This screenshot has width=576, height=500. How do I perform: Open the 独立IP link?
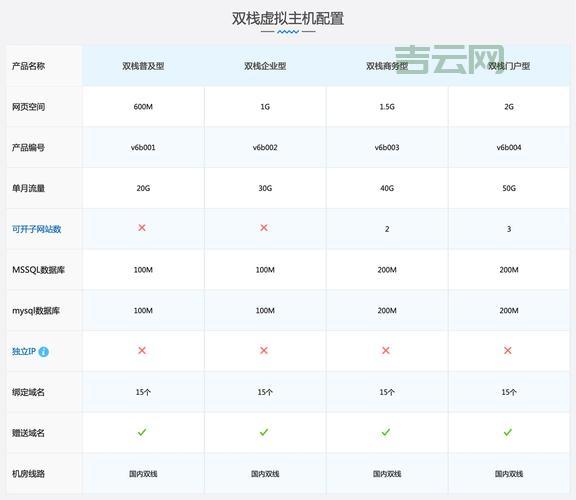point(24,352)
